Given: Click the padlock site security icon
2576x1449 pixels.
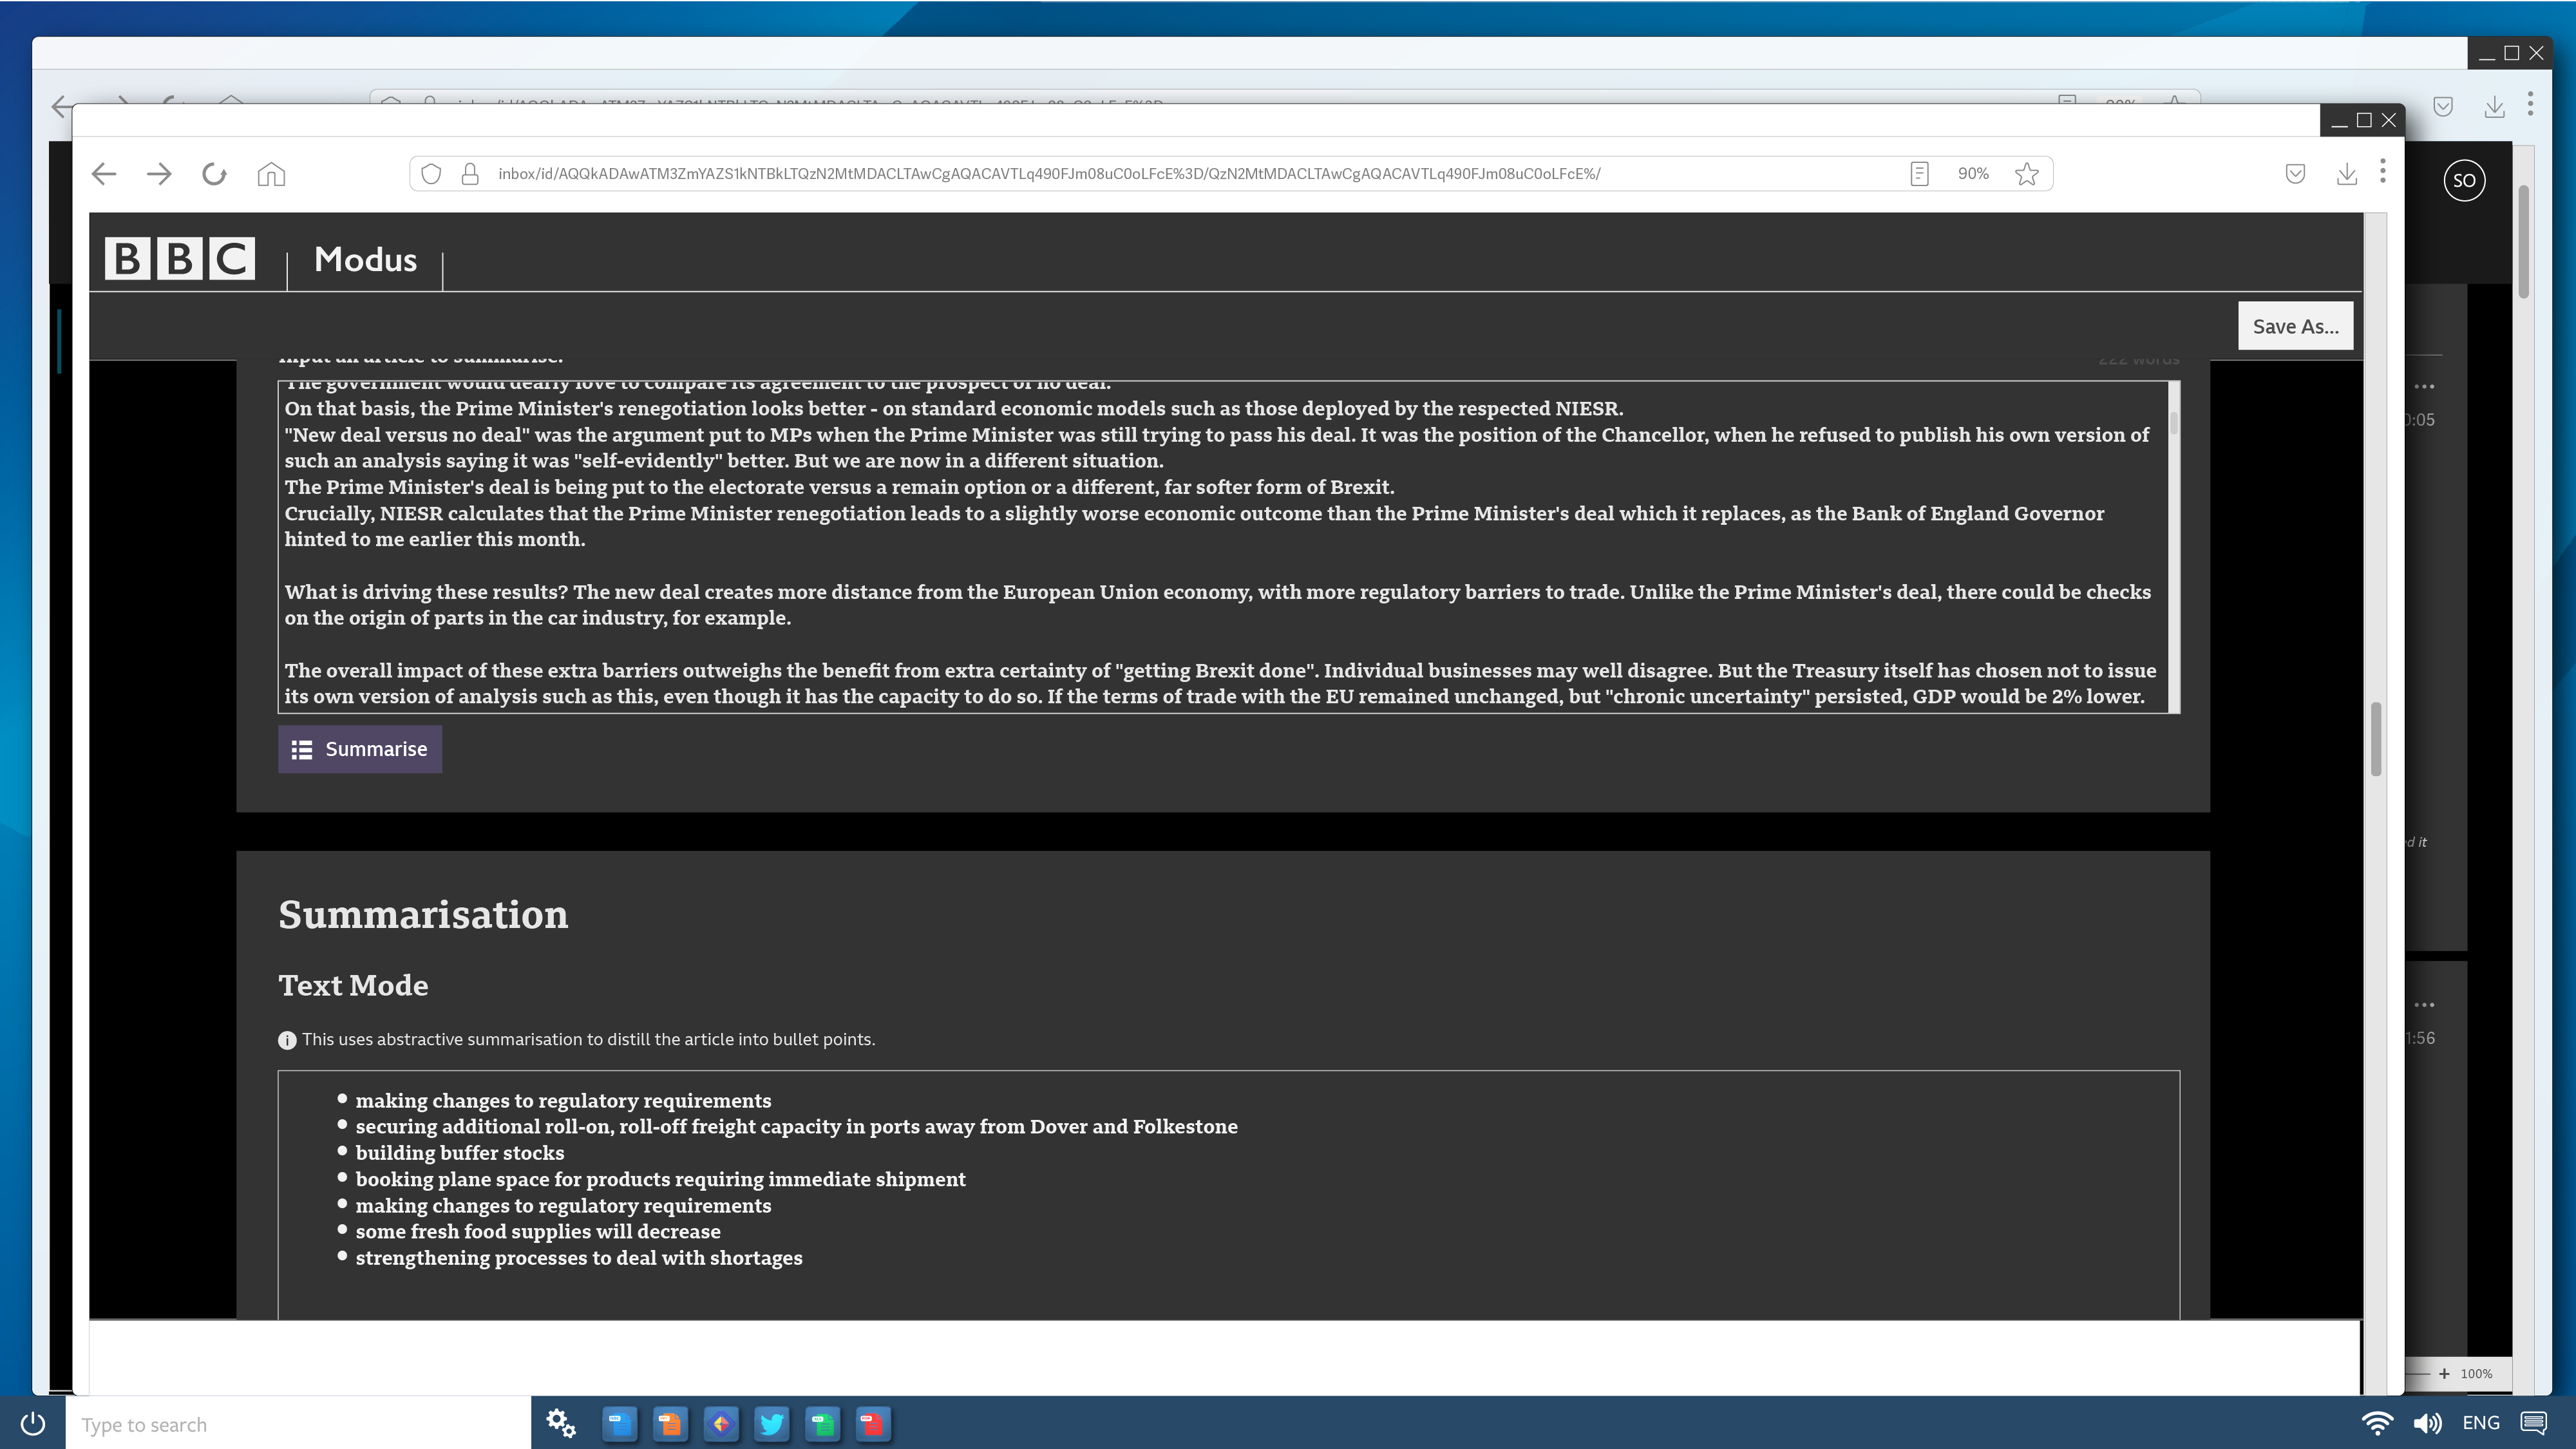Looking at the screenshot, I should [x=470, y=174].
